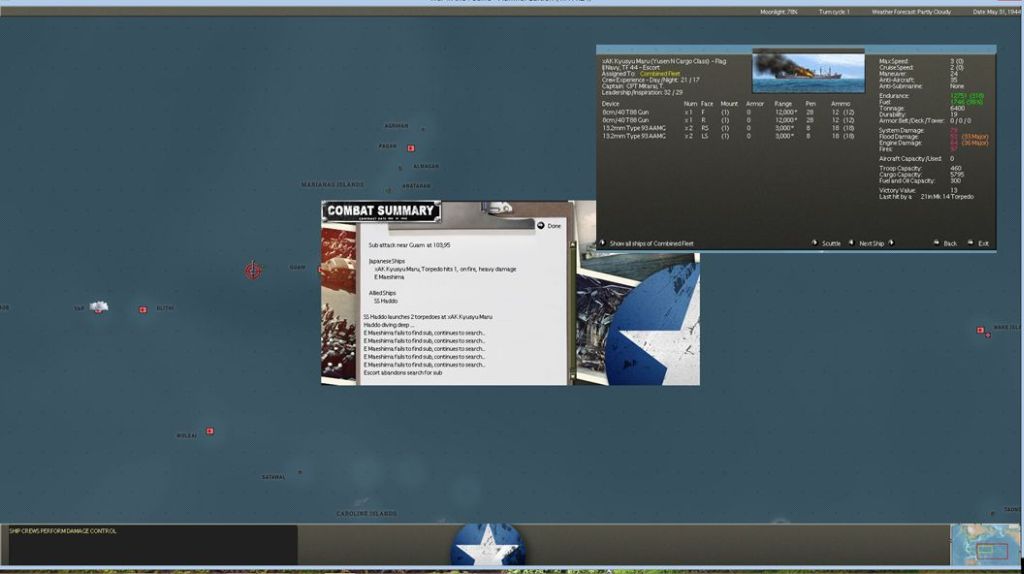
Task: Show all ships of Combined Fleet
Action: (651, 244)
